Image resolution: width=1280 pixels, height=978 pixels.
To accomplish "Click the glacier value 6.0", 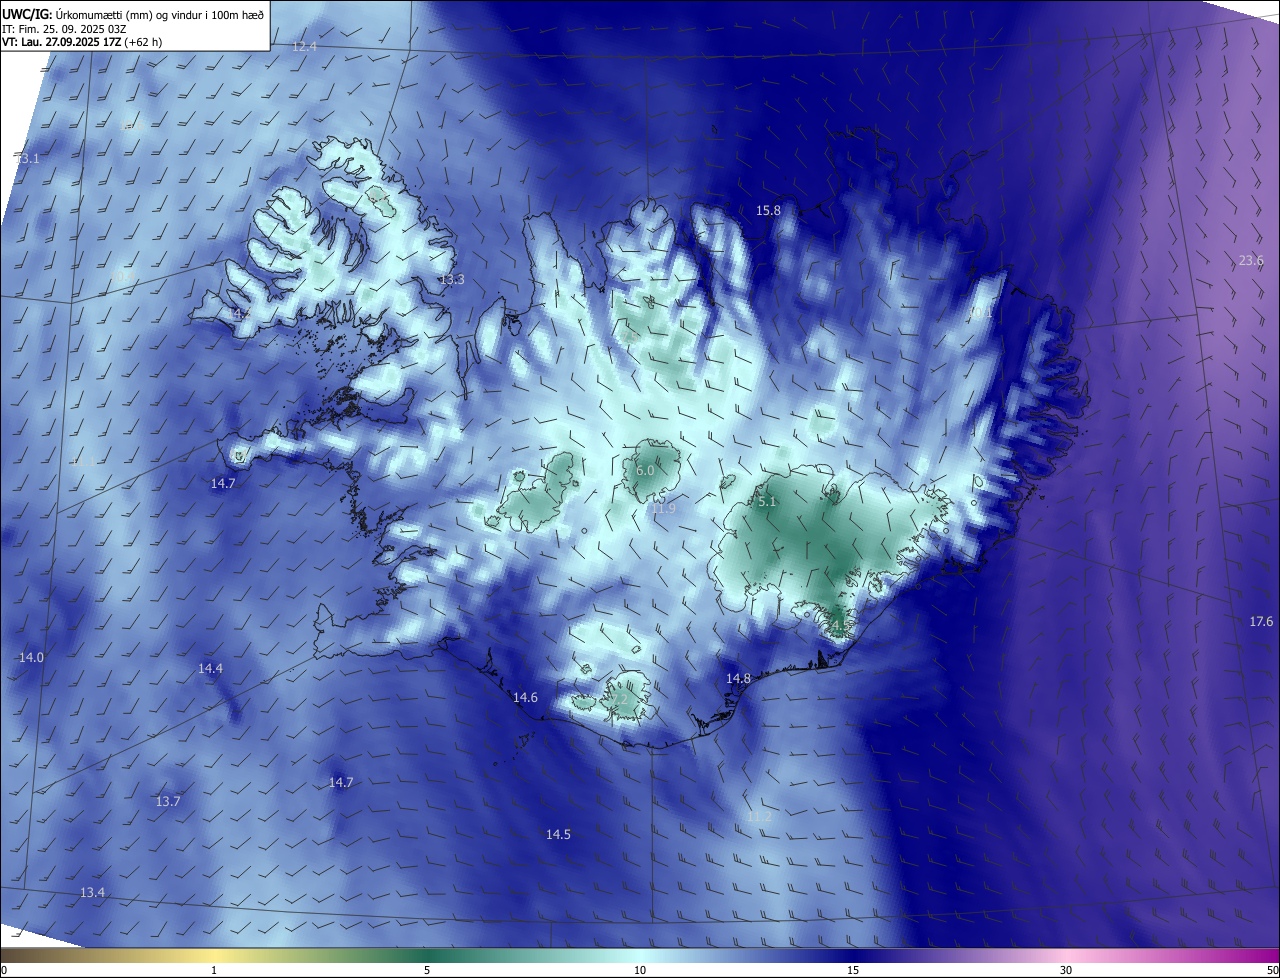I will coord(645,470).
